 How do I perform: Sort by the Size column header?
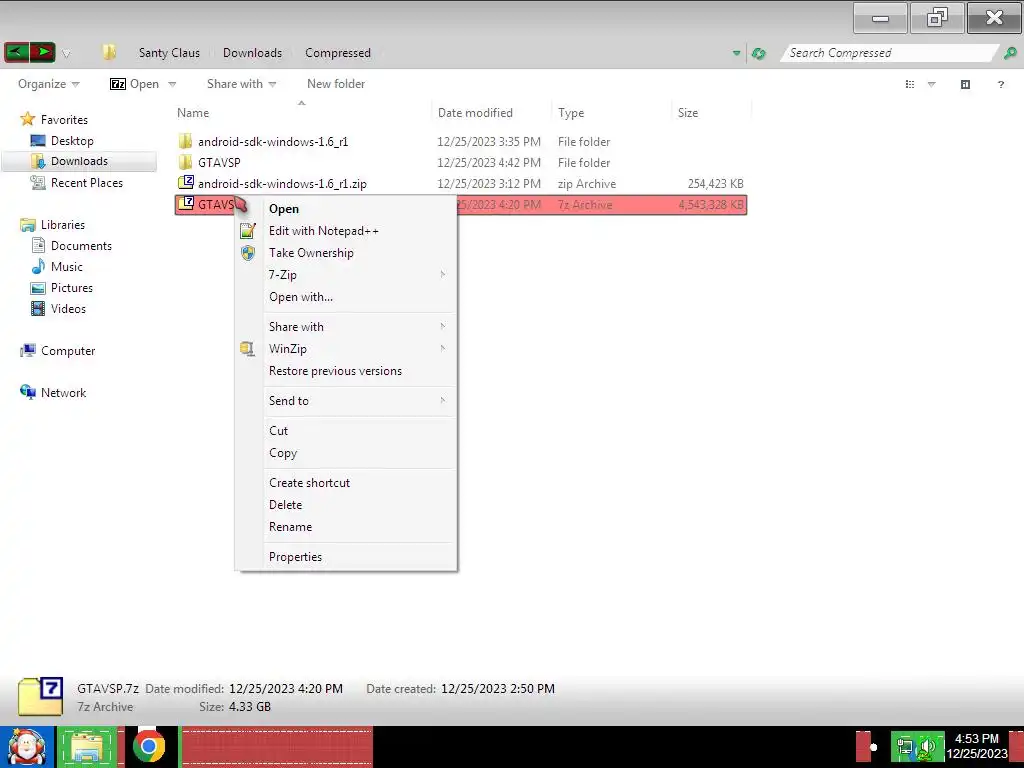688,112
